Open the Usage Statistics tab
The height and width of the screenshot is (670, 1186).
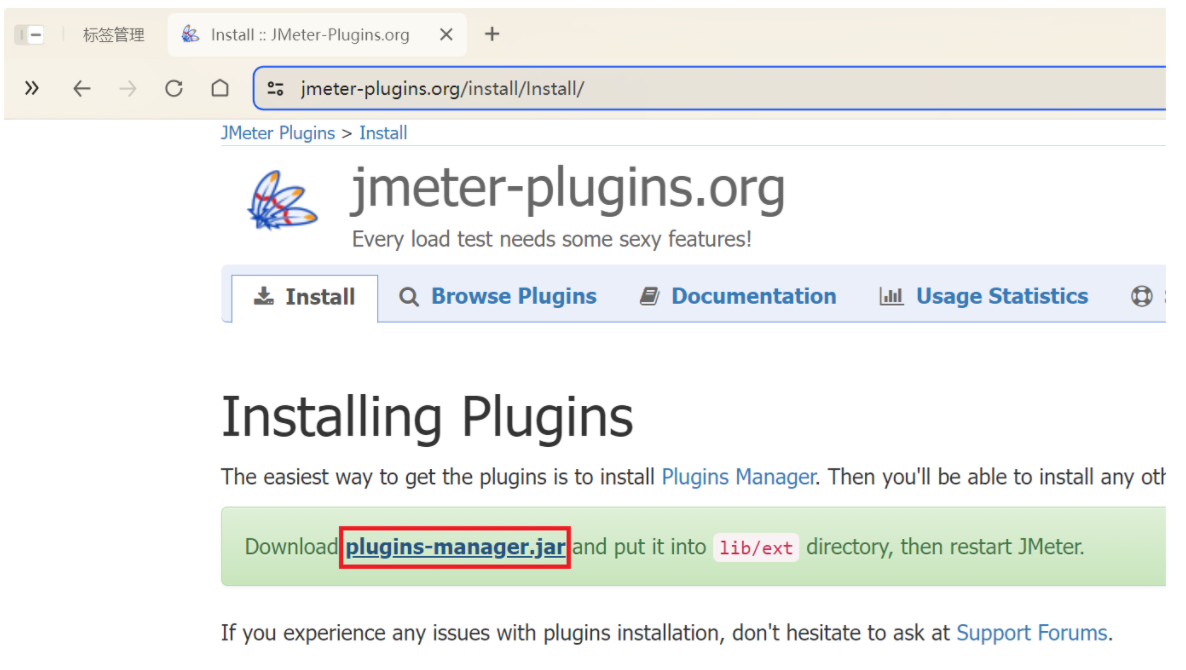click(984, 296)
